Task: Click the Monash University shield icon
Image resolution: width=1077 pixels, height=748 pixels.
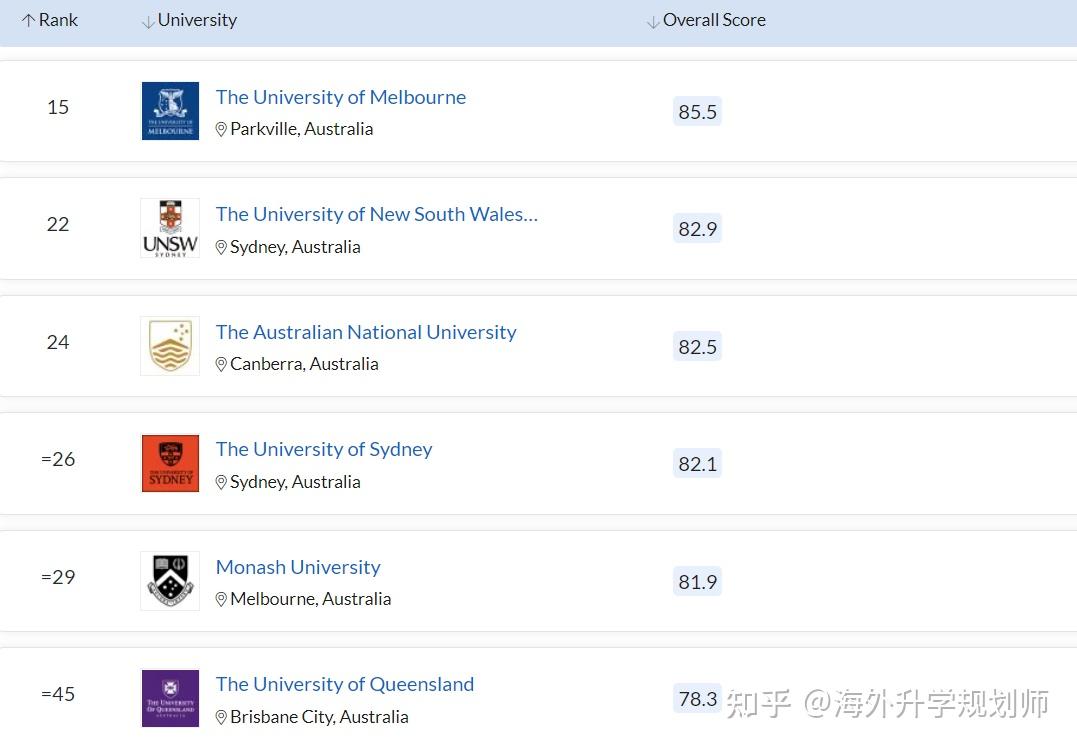Action: tap(170, 580)
